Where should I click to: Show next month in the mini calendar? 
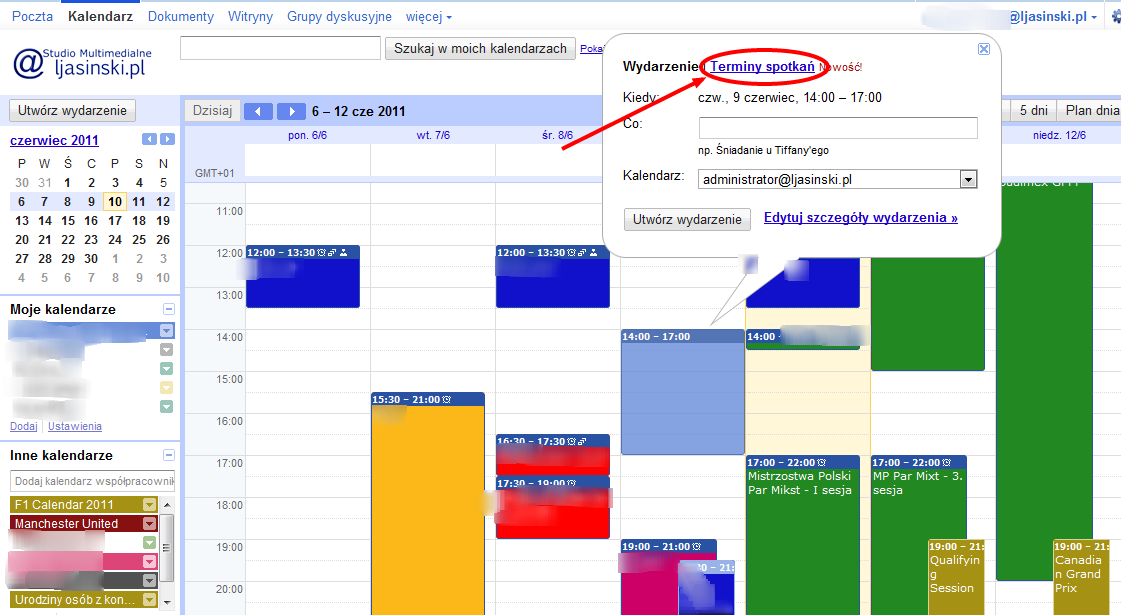pyautogui.click(x=167, y=139)
